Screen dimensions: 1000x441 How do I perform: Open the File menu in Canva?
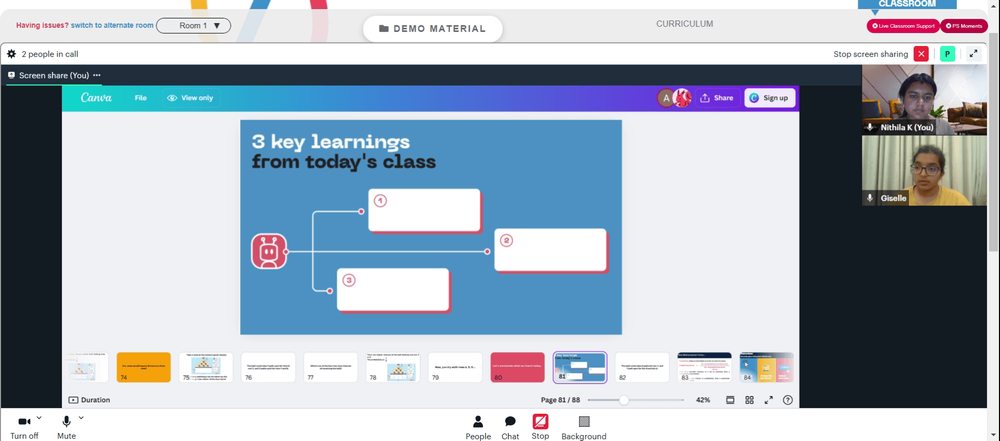coord(140,98)
